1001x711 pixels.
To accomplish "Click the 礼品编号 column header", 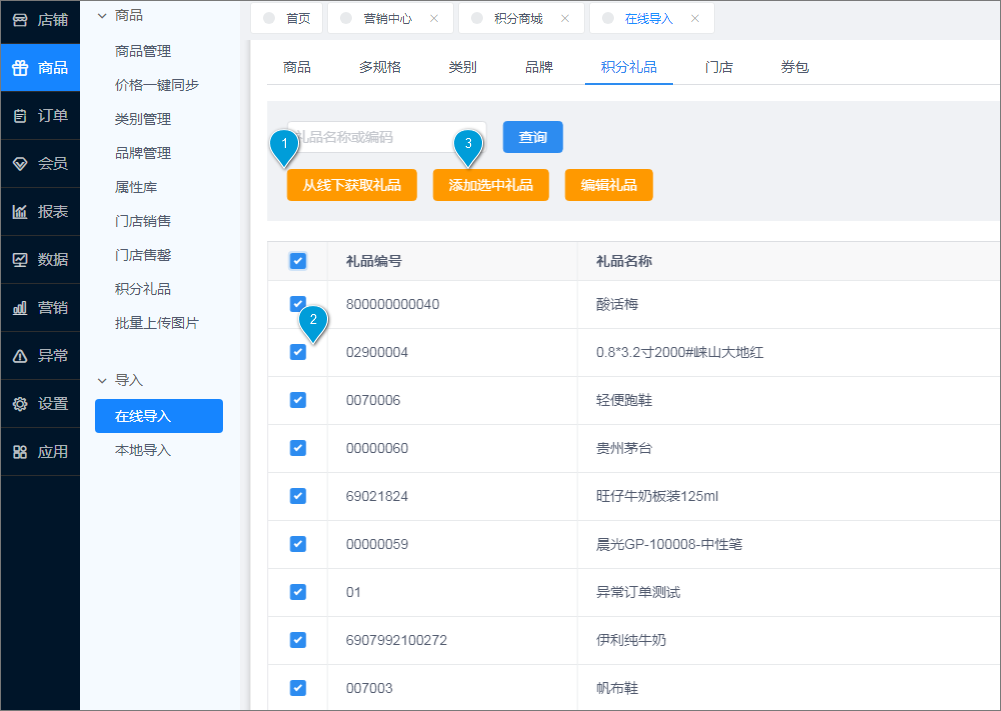I will [x=374, y=261].
